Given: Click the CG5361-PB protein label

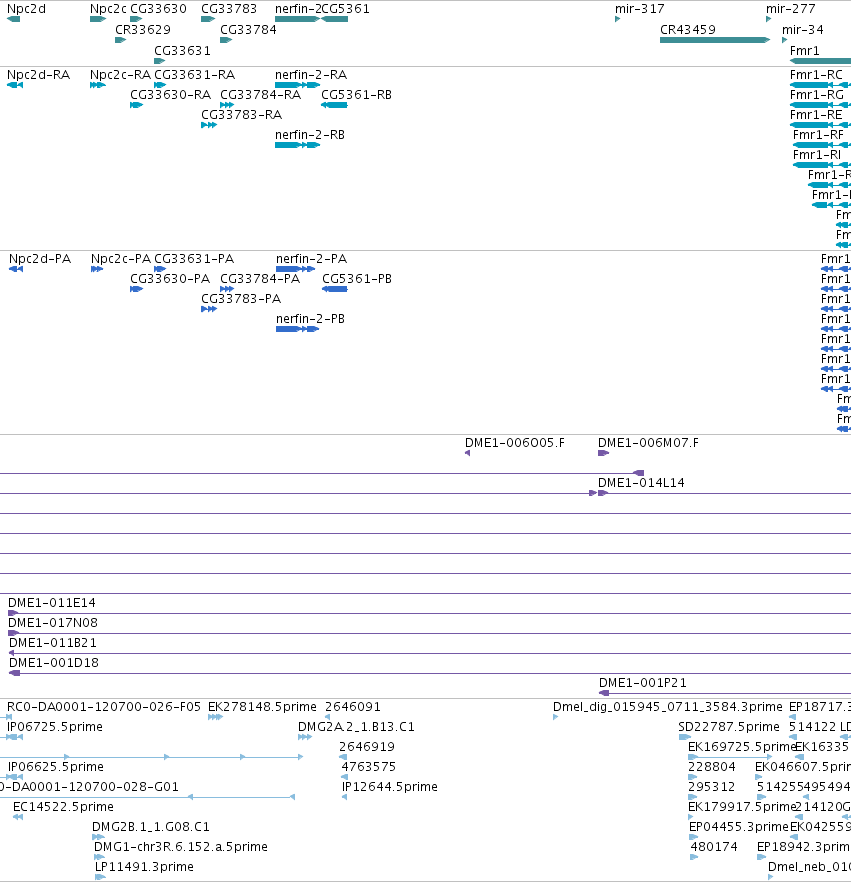Looking at the screenshot, I should pyautogui.click(x=357, y=279).
